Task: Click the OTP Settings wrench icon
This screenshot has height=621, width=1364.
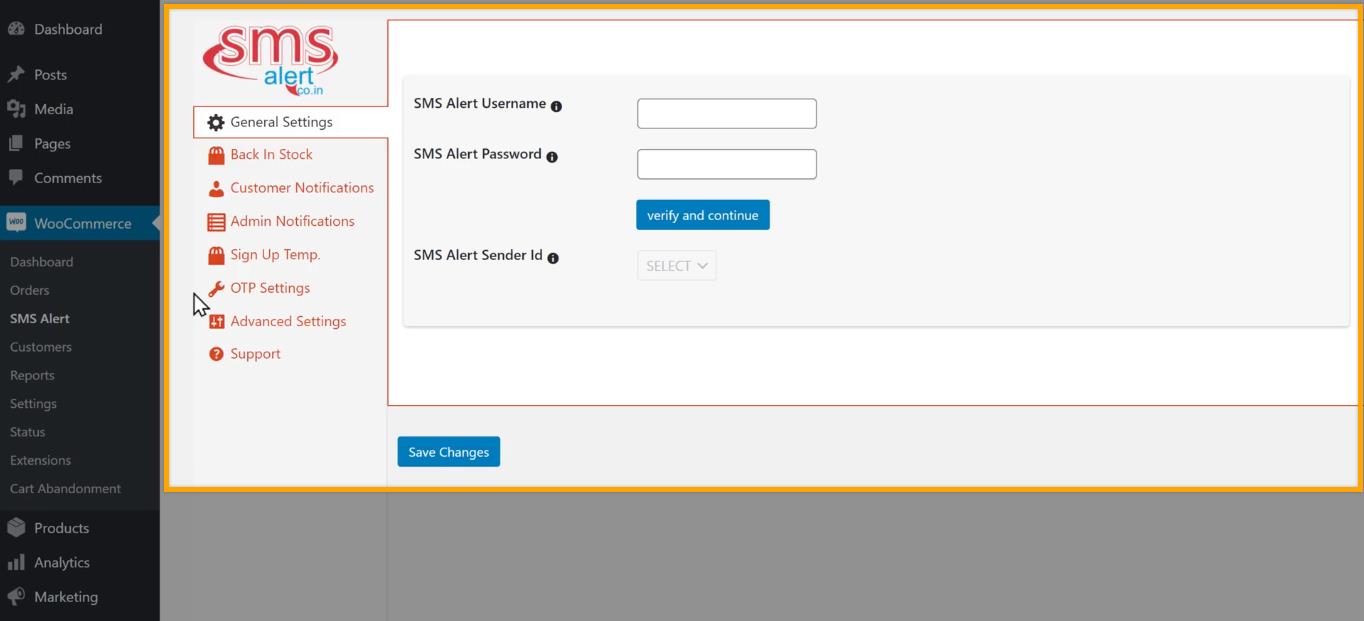Action: point(215,287)
